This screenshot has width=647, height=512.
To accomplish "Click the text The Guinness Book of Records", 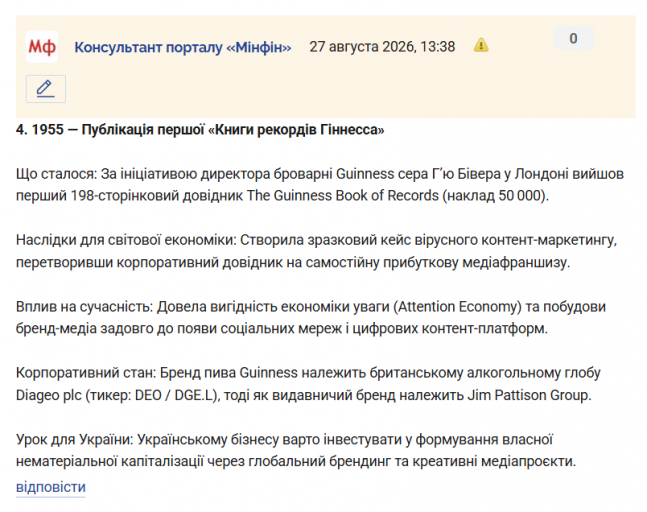I will pyautogui.click(x=343, y=196).
